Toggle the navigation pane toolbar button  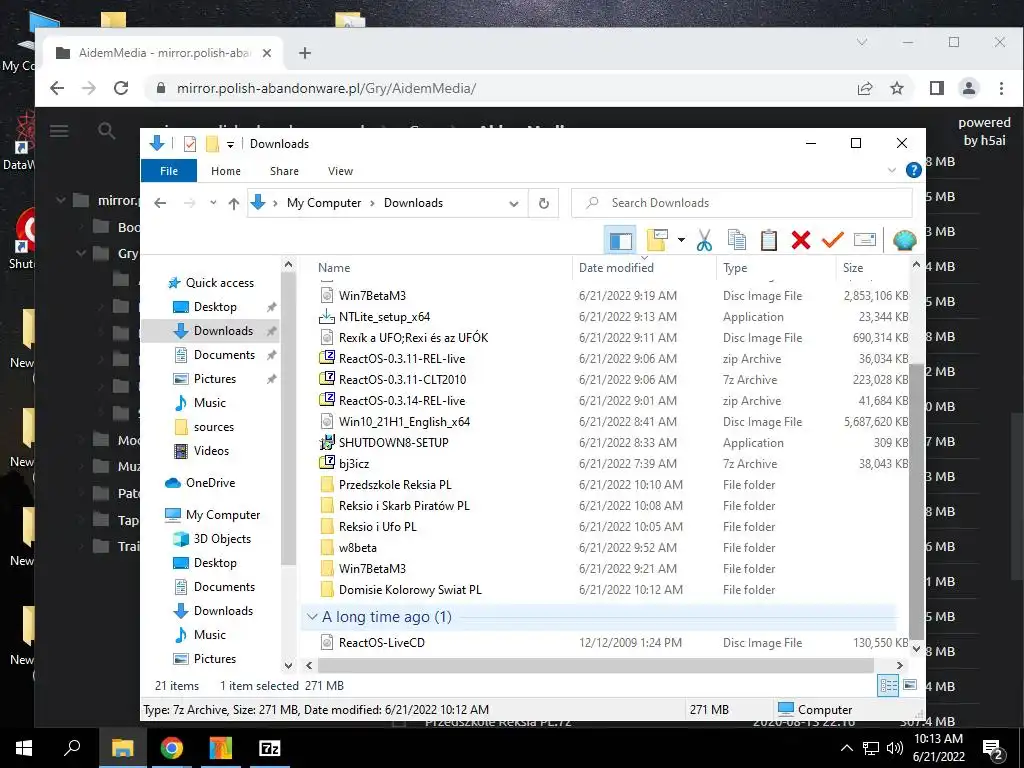620,240
